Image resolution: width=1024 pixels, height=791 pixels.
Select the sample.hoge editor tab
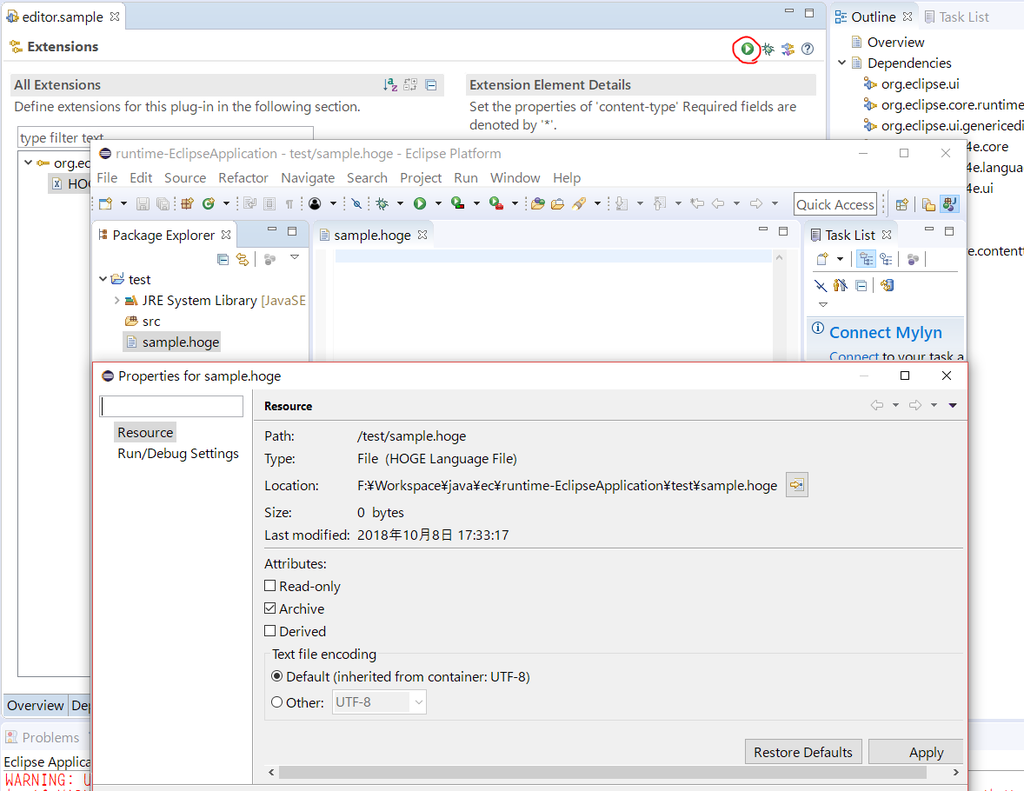tap(372, 235)
